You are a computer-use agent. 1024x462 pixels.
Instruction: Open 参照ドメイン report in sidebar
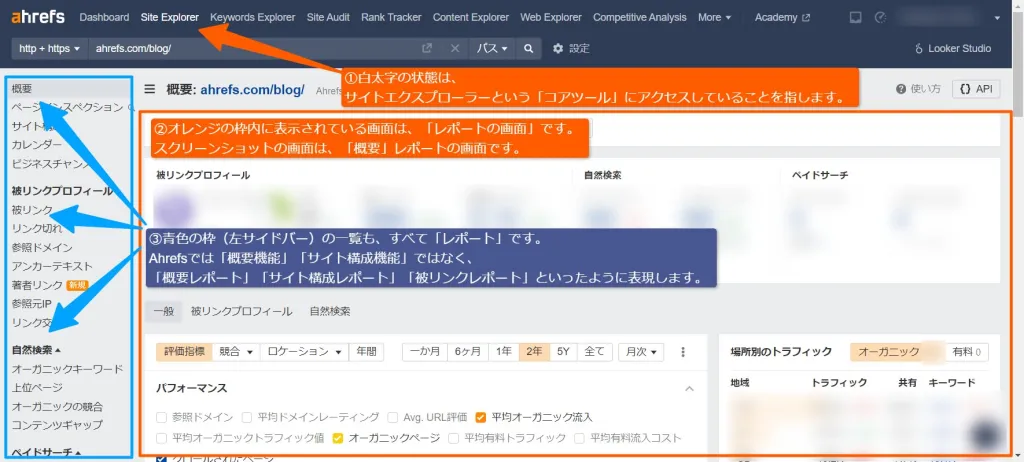(x=42, y=248)
